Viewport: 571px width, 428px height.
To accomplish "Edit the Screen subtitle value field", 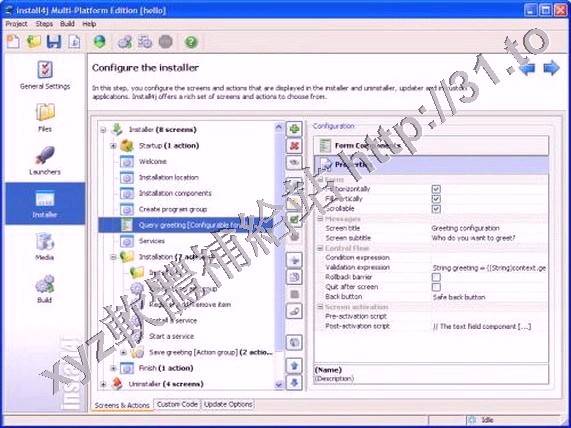I will click(489, 238).
